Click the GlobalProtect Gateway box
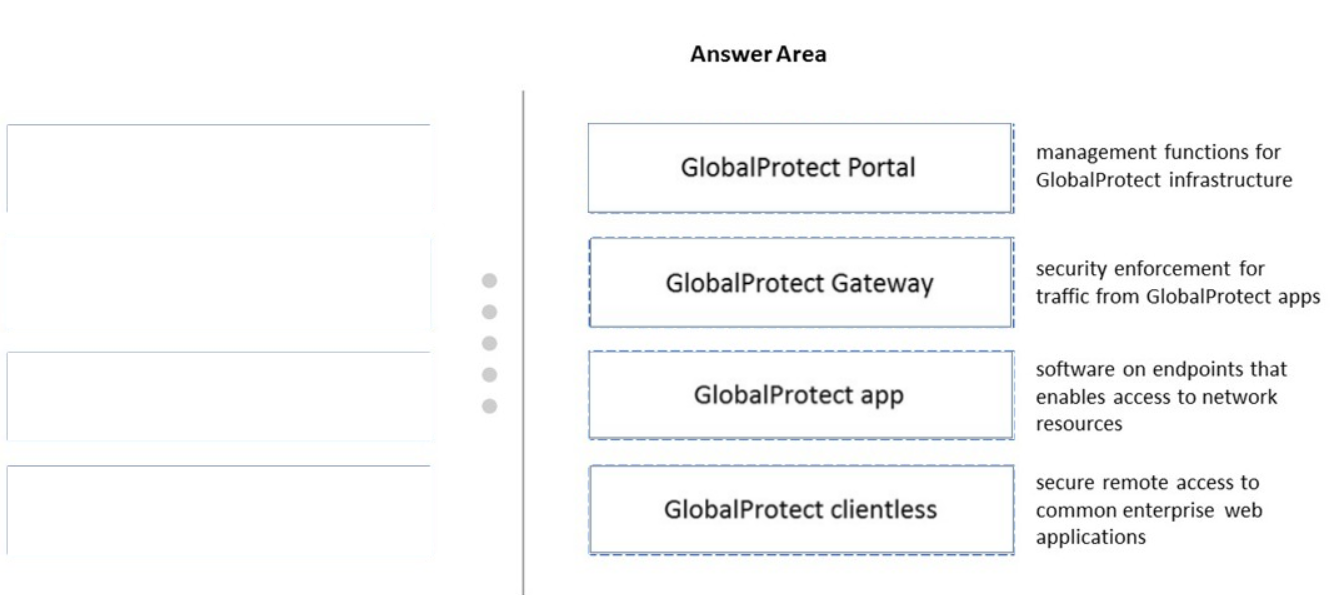The width and height of the screenshot is (1331, 595). point(801,283)
